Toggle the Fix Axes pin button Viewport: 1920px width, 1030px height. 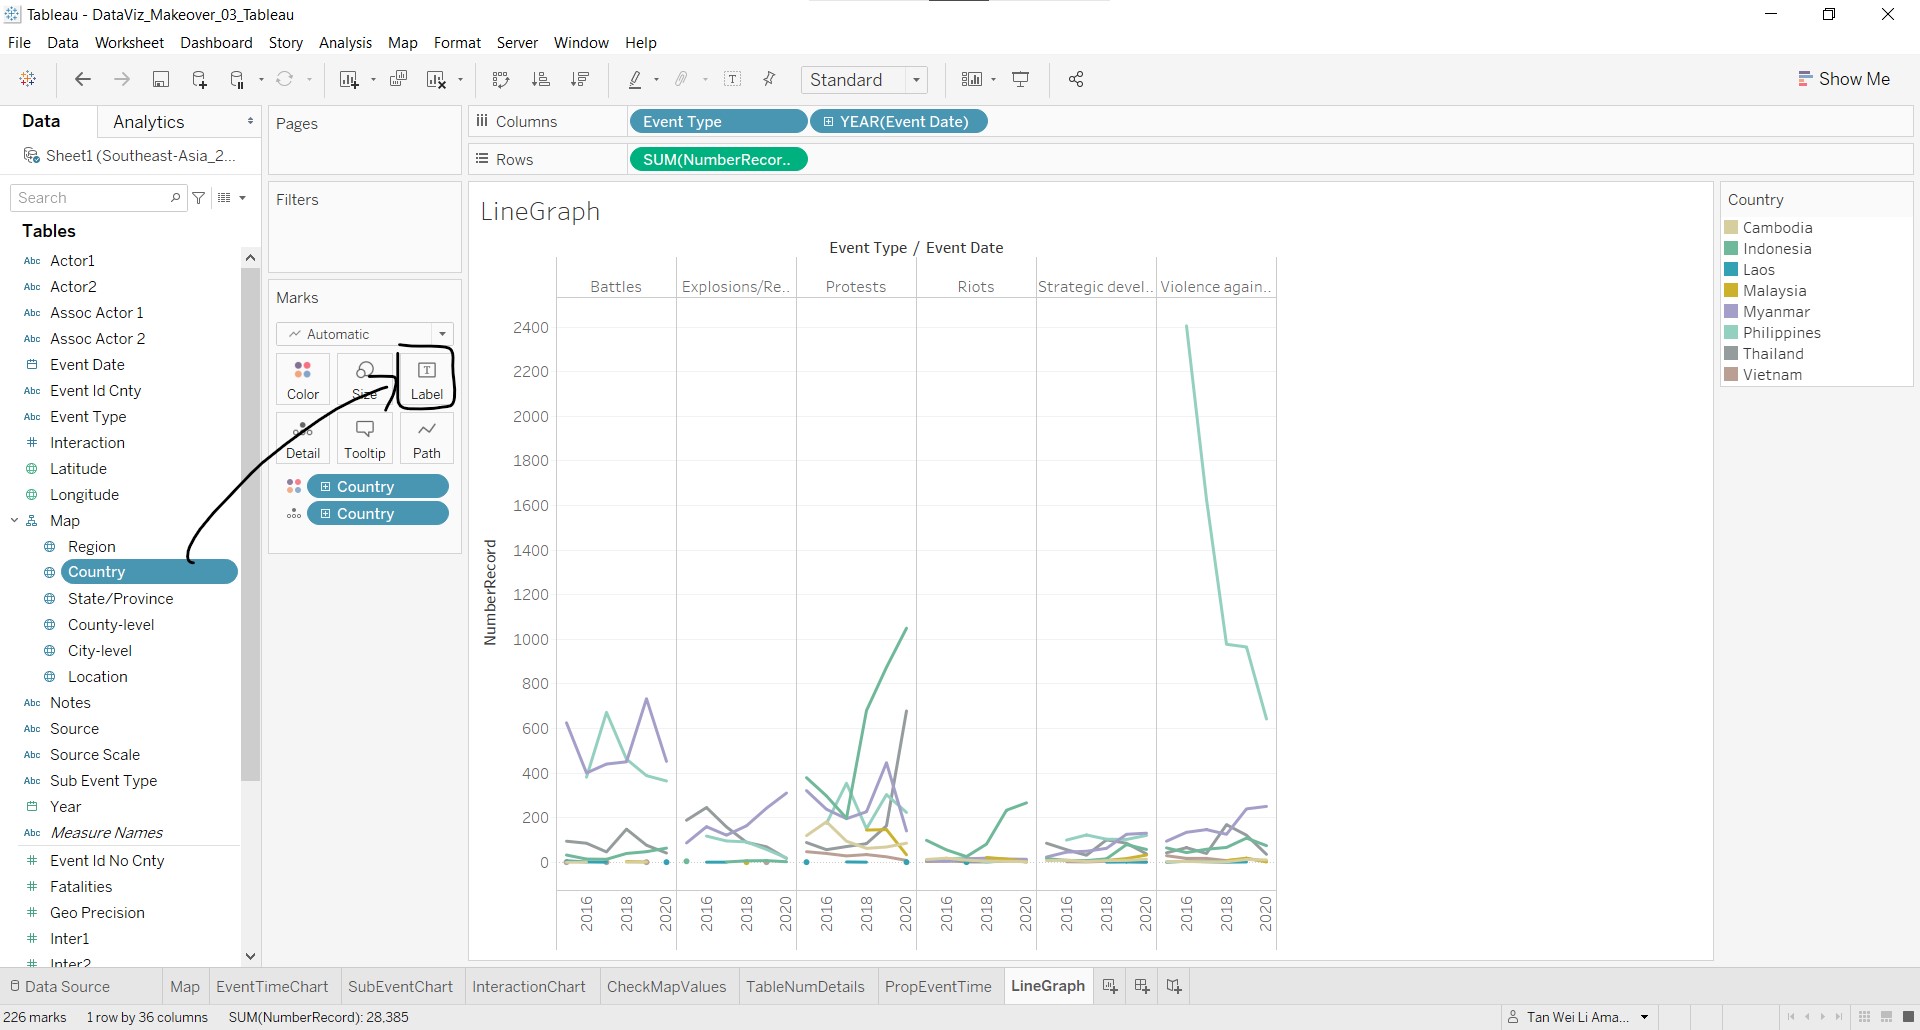[x=769, y=80]
